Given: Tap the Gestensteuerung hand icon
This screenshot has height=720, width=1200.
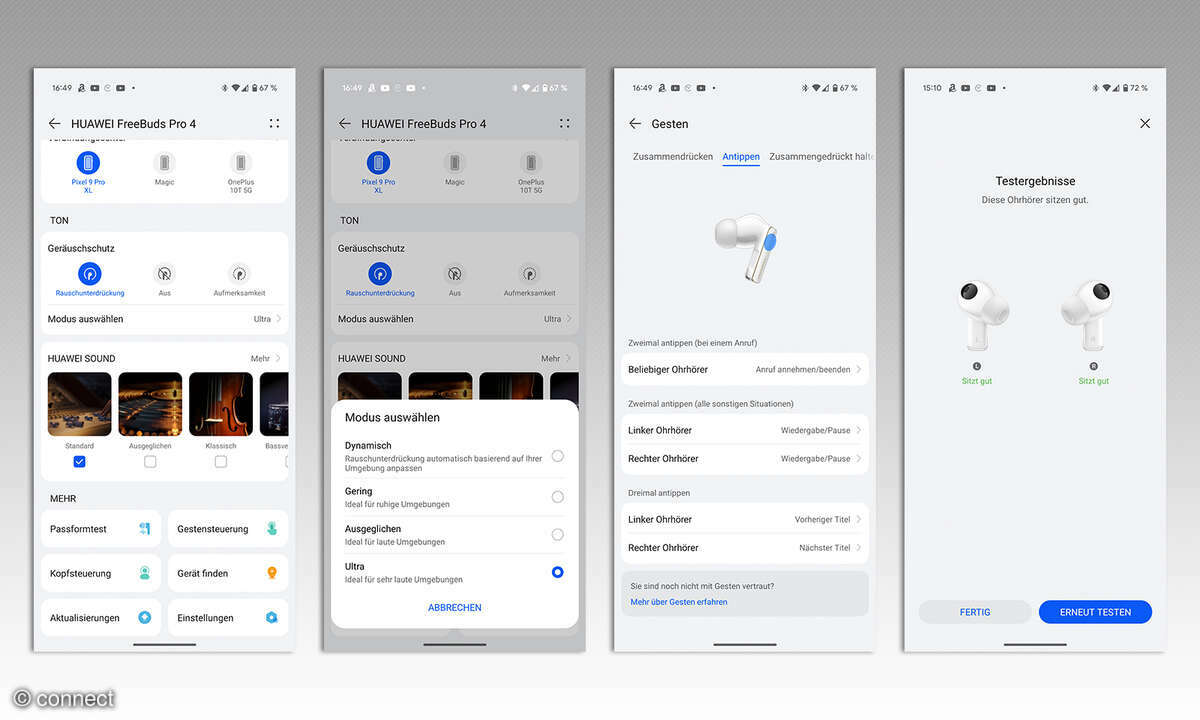Looking at the screenshot, I should [271, 529].
